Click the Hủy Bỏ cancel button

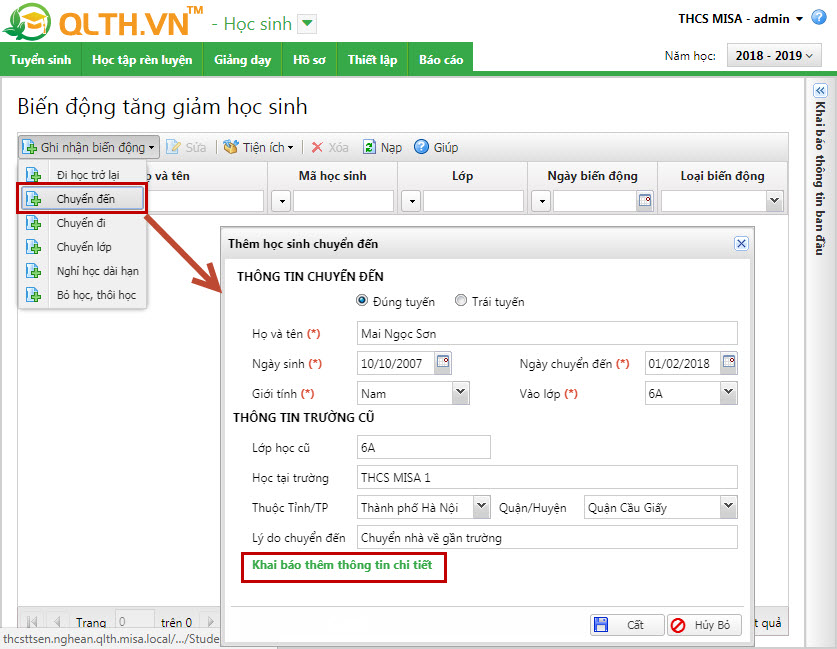click(704, 625)
